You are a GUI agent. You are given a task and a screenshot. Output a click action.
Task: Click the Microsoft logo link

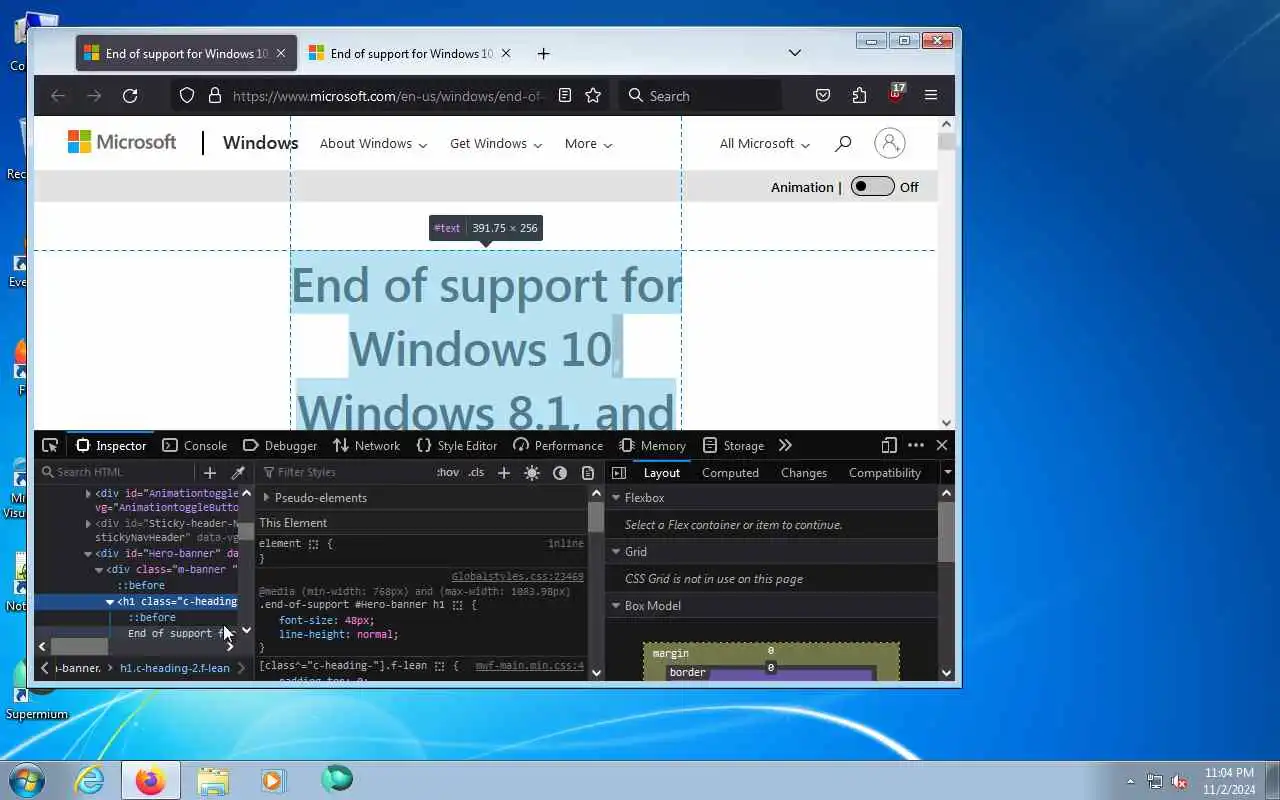[122, 143]
